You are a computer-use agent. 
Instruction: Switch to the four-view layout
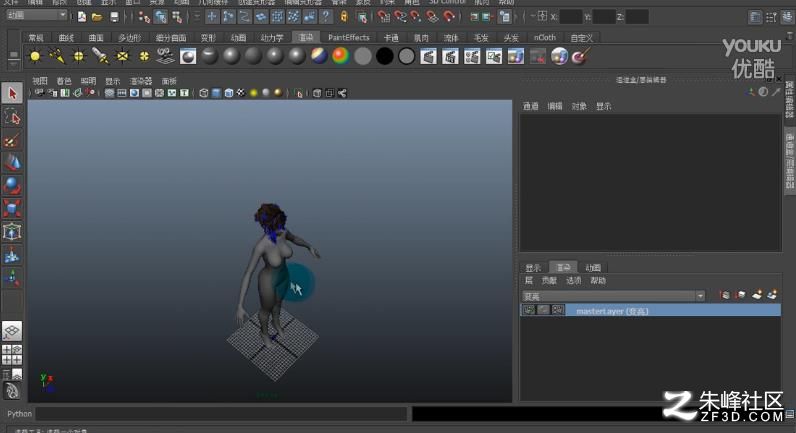12,355
